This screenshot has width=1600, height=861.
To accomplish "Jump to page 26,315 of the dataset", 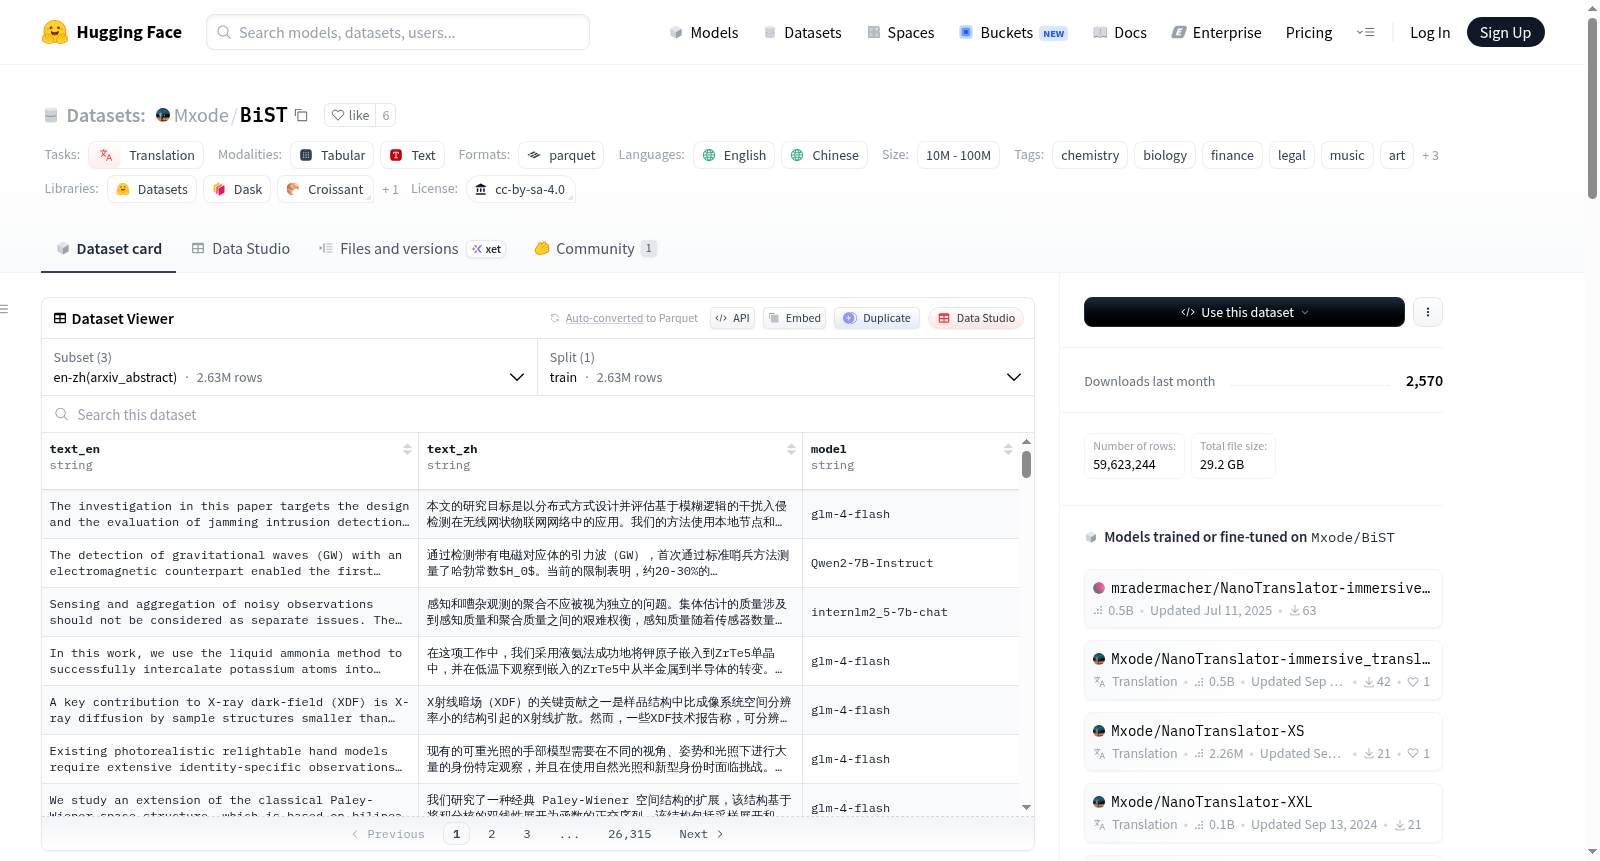I will pyautogui.click(x=629, y=834).
